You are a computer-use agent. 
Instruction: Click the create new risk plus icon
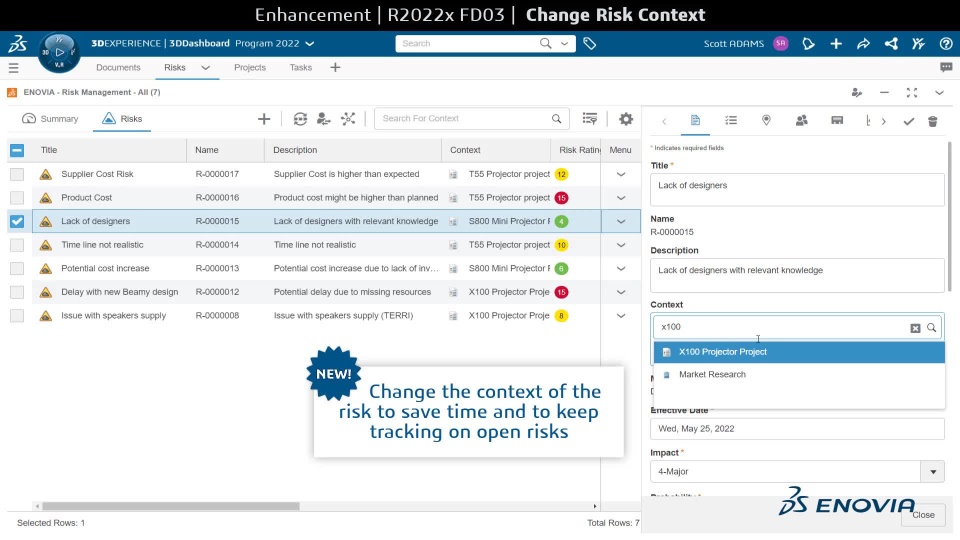264,119
